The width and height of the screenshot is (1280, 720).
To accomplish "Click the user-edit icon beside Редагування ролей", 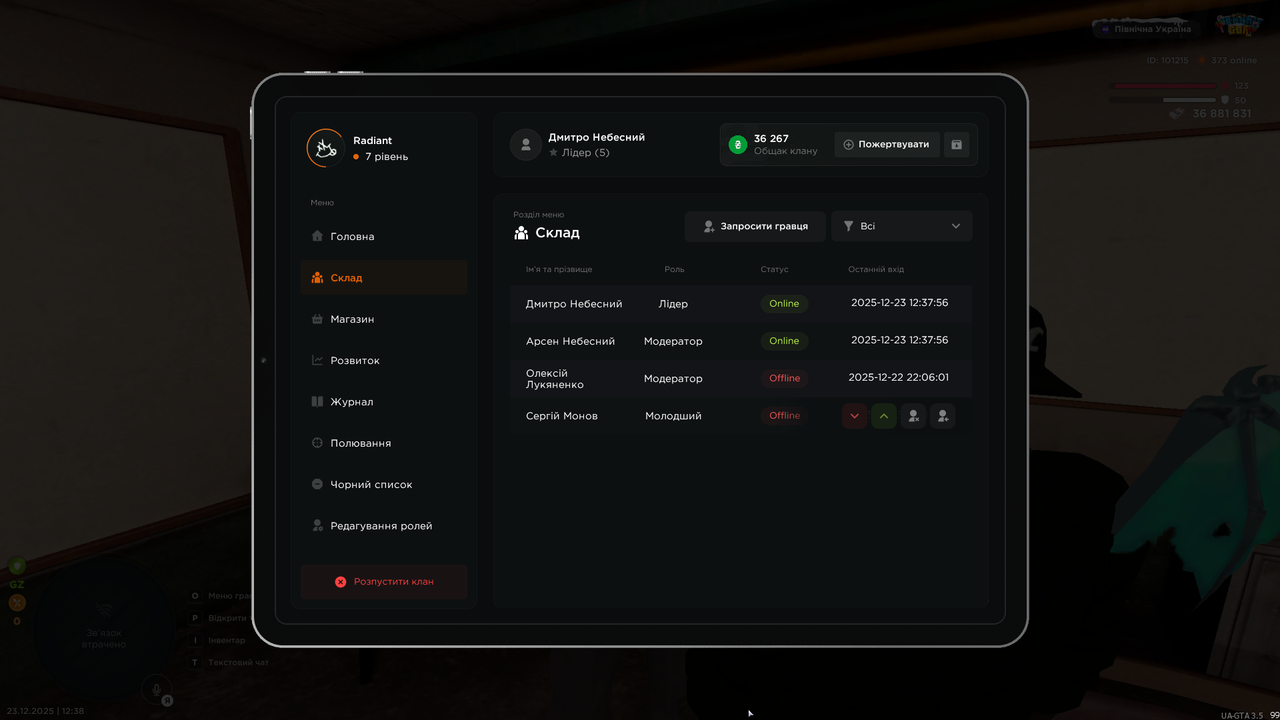I will pos(318,526).
